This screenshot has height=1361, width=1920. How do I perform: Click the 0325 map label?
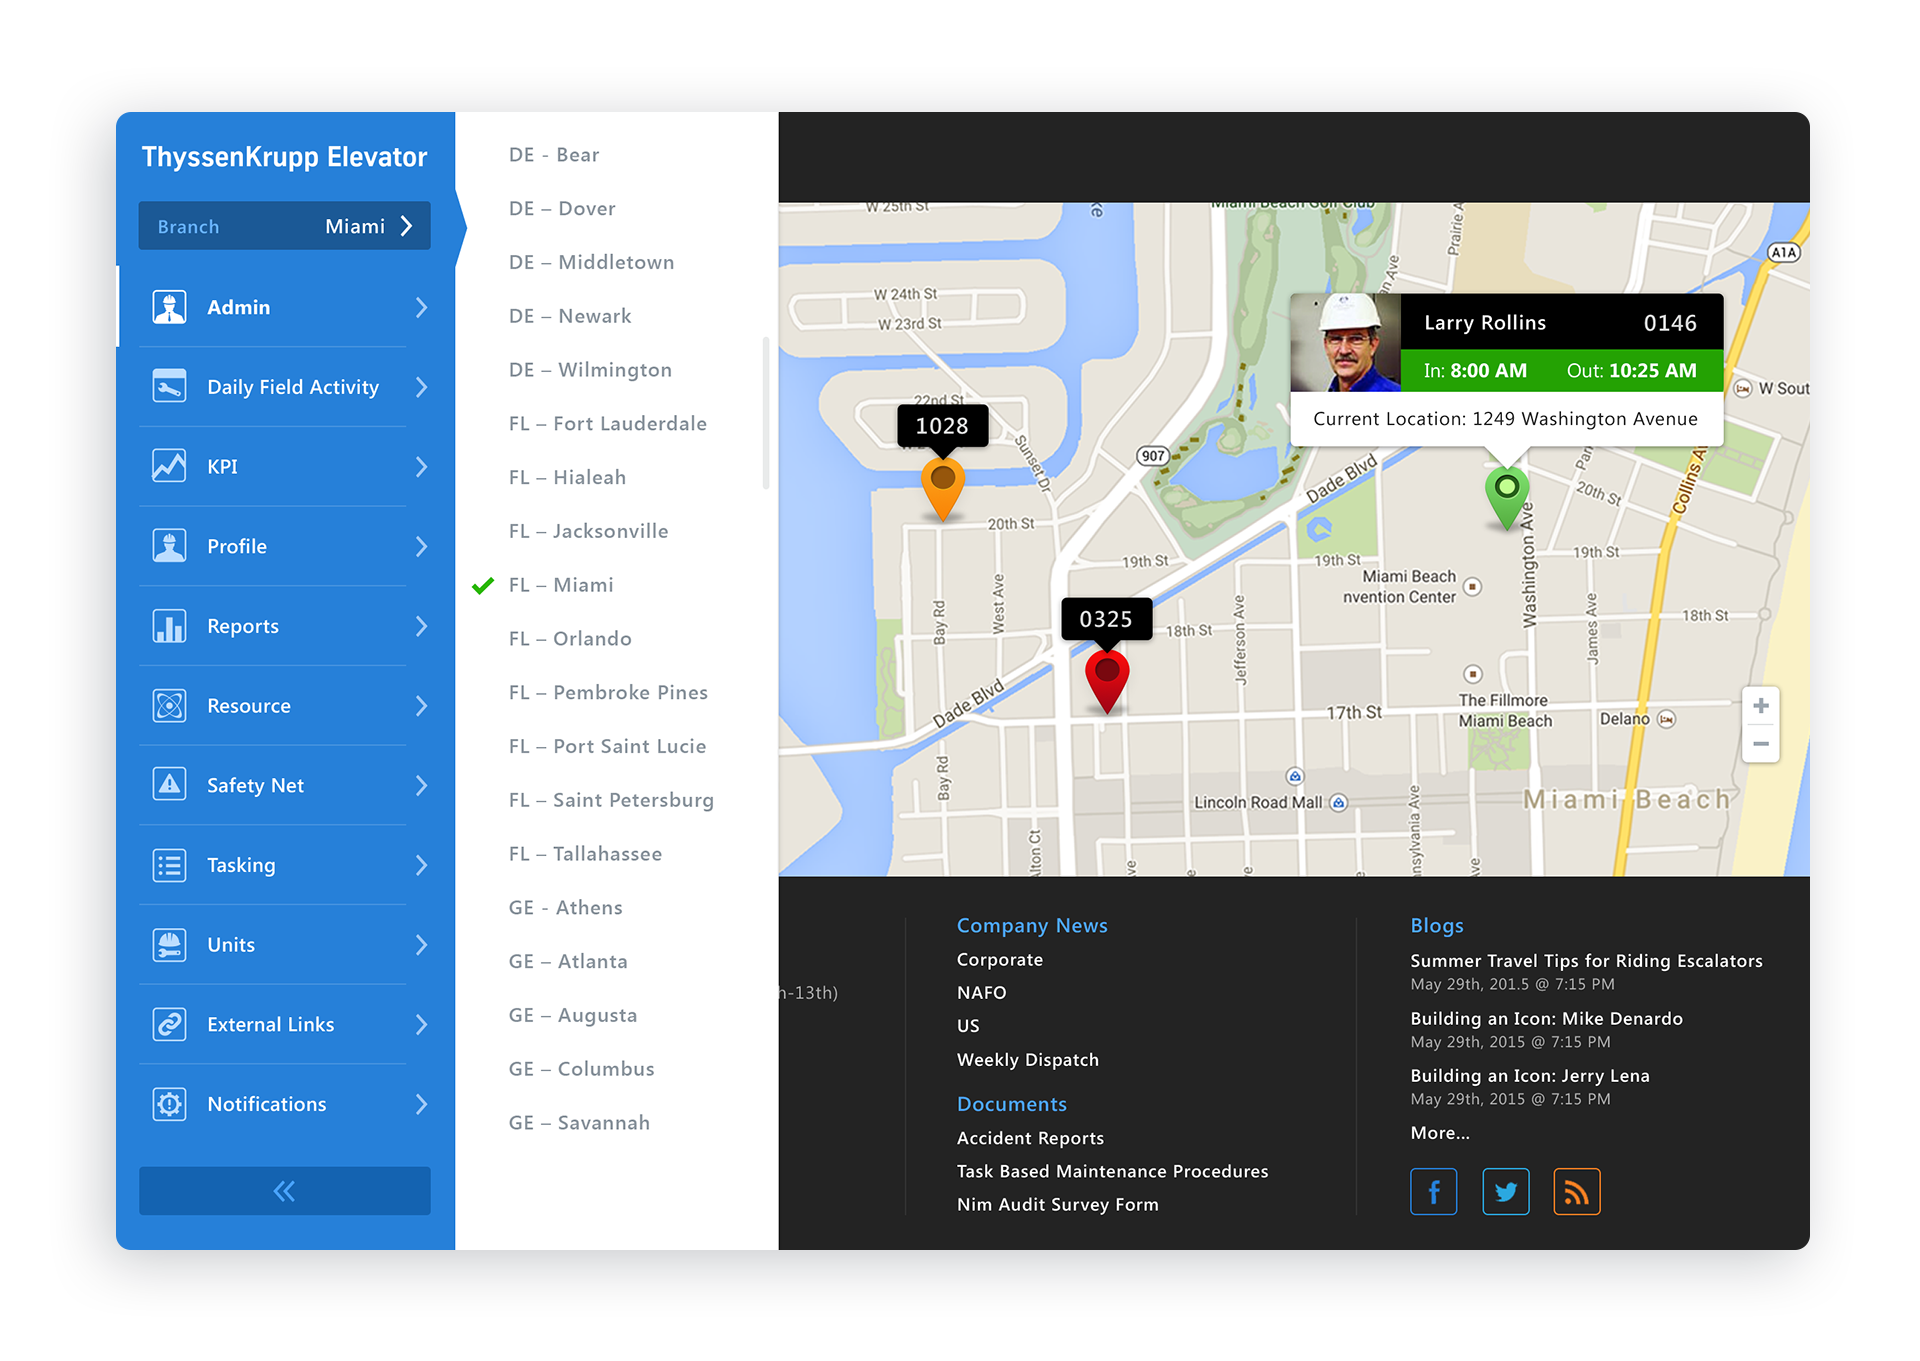tap(1107, 619)
